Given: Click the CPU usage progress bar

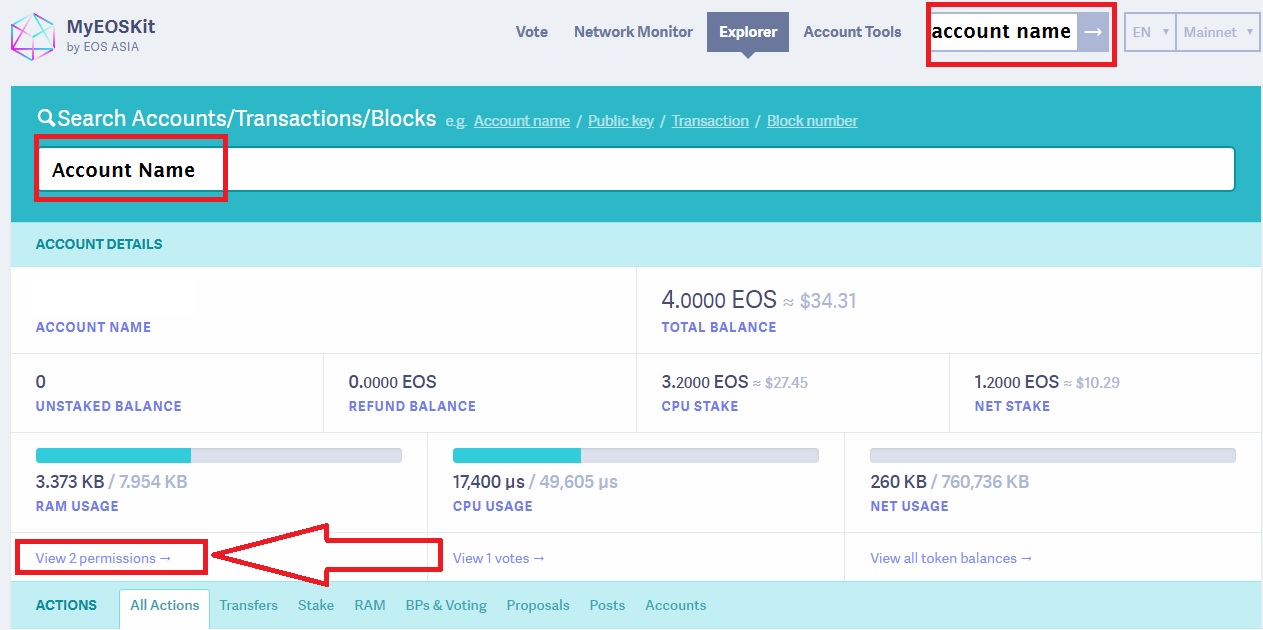Looking at the screenshot, I should click(x=635, y=455).
